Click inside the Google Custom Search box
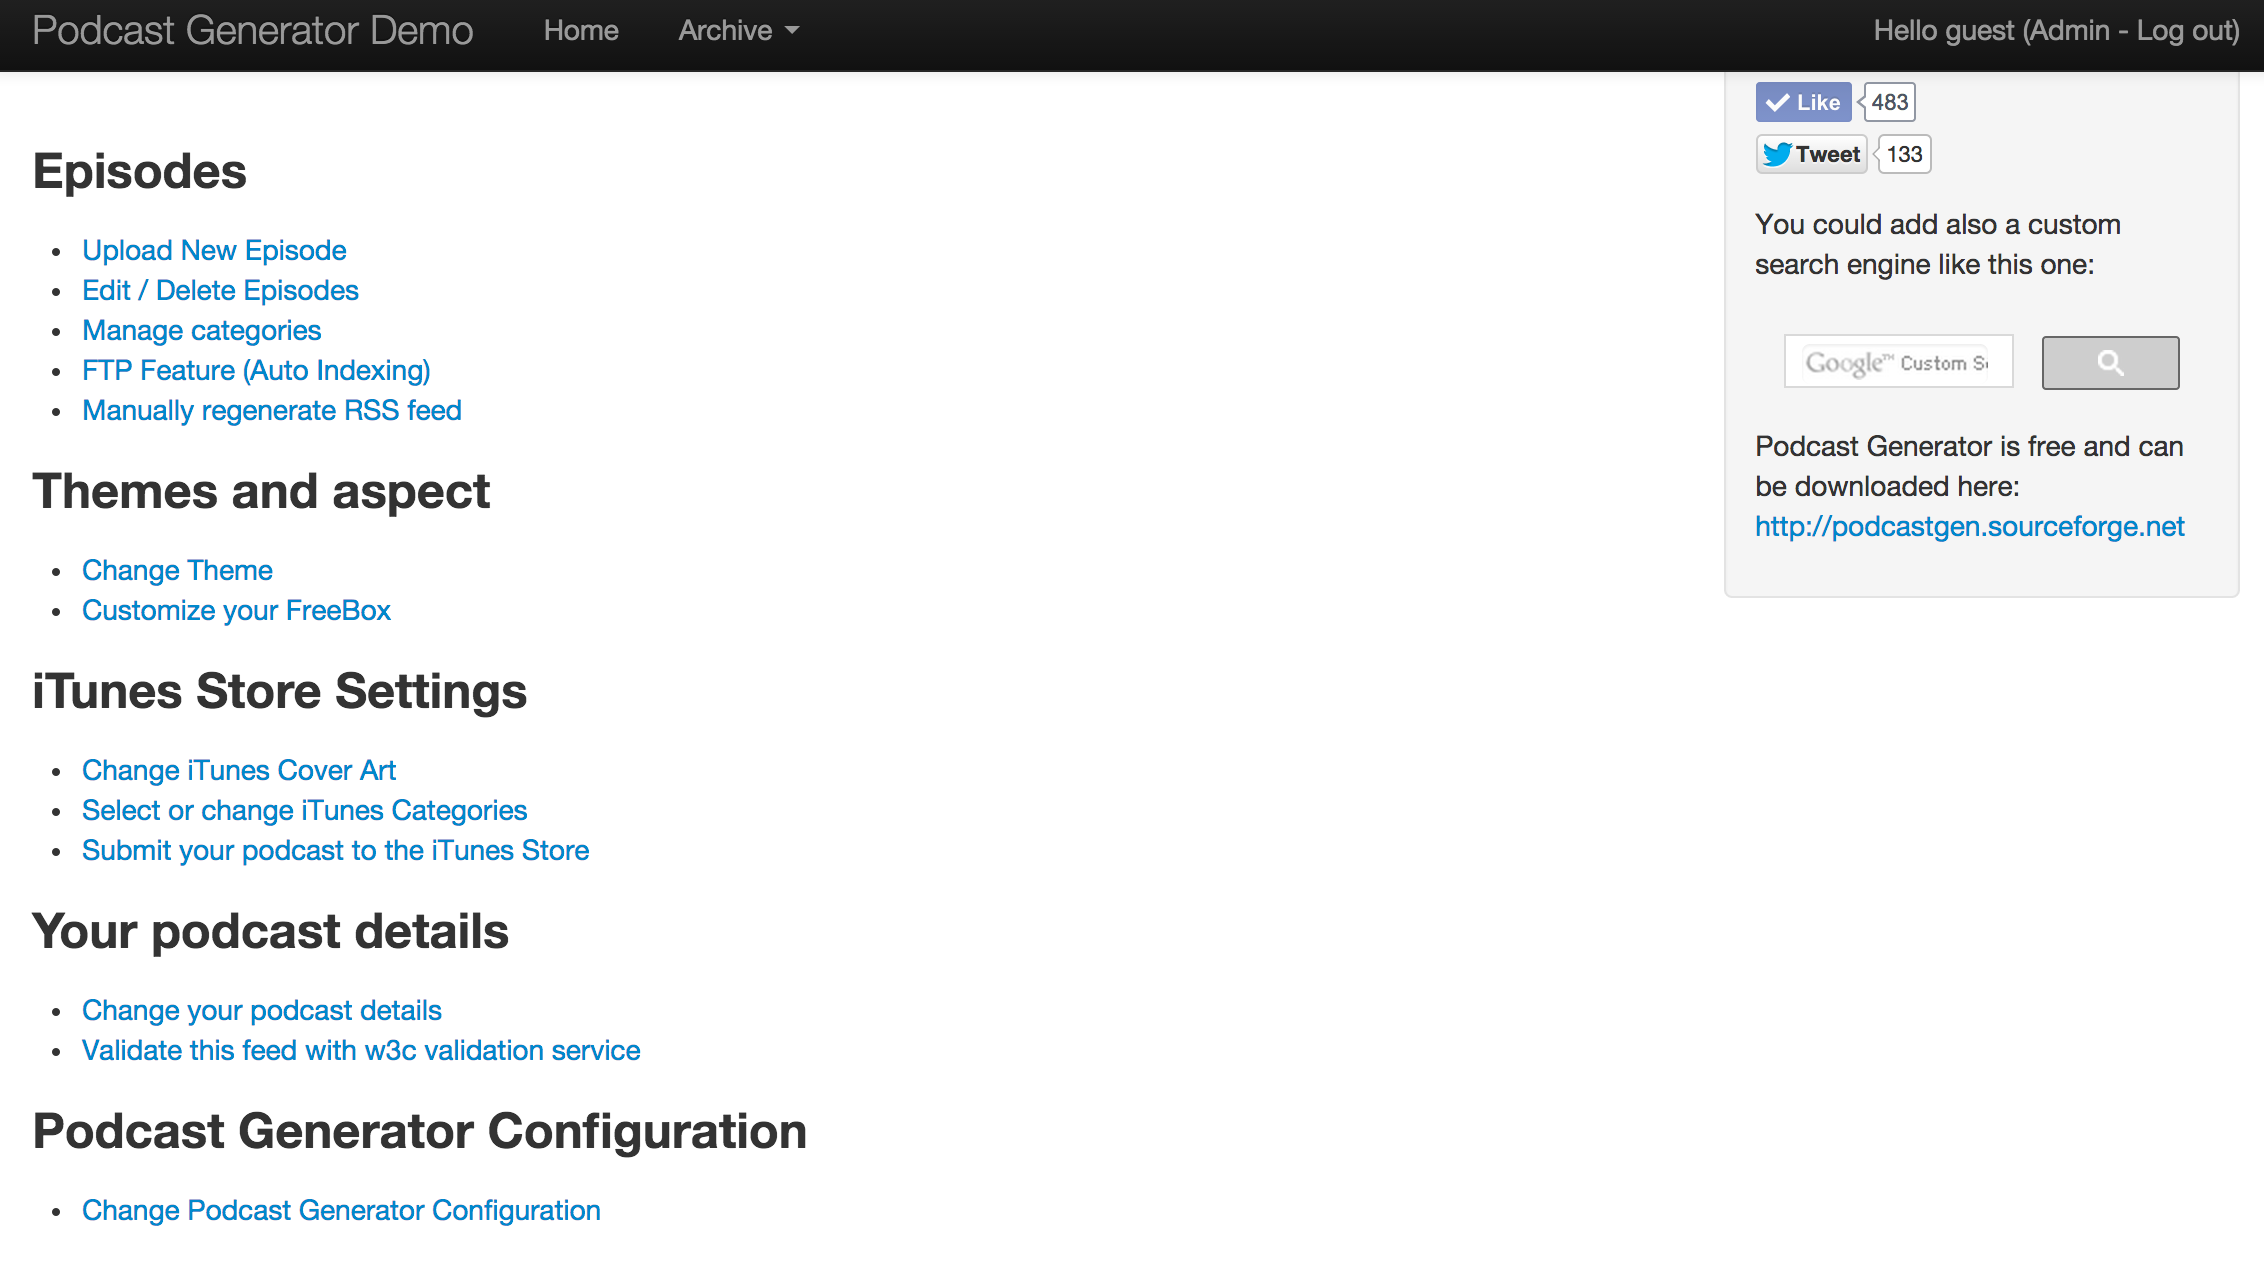Screen dimensions: 2264x1268 click(1897, 362)
